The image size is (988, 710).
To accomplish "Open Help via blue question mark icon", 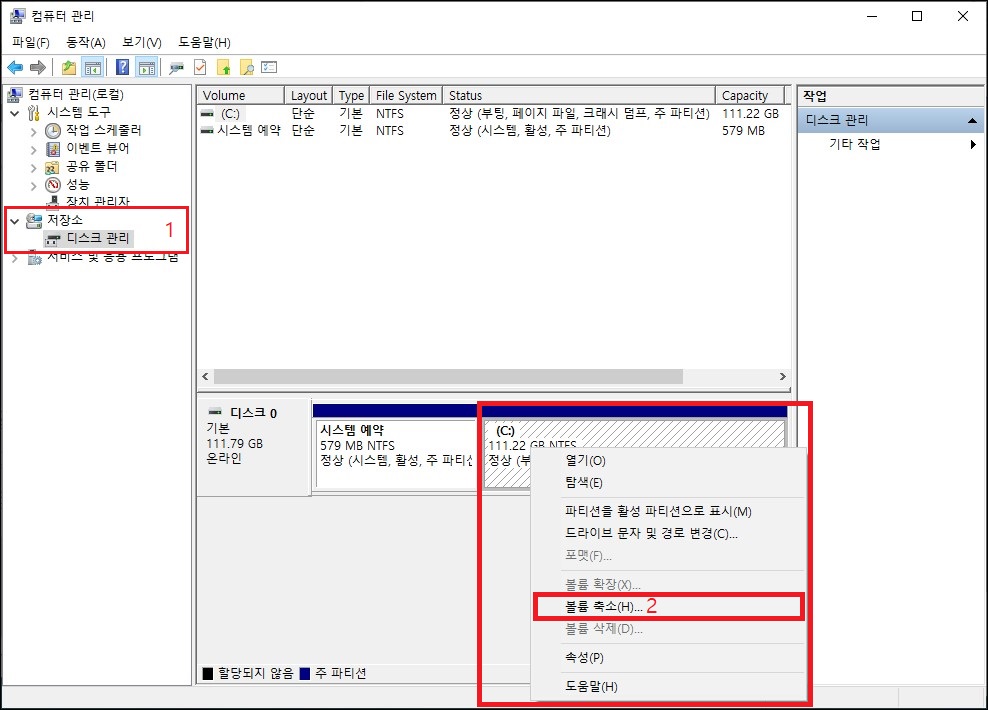I will tap(122, 67).
